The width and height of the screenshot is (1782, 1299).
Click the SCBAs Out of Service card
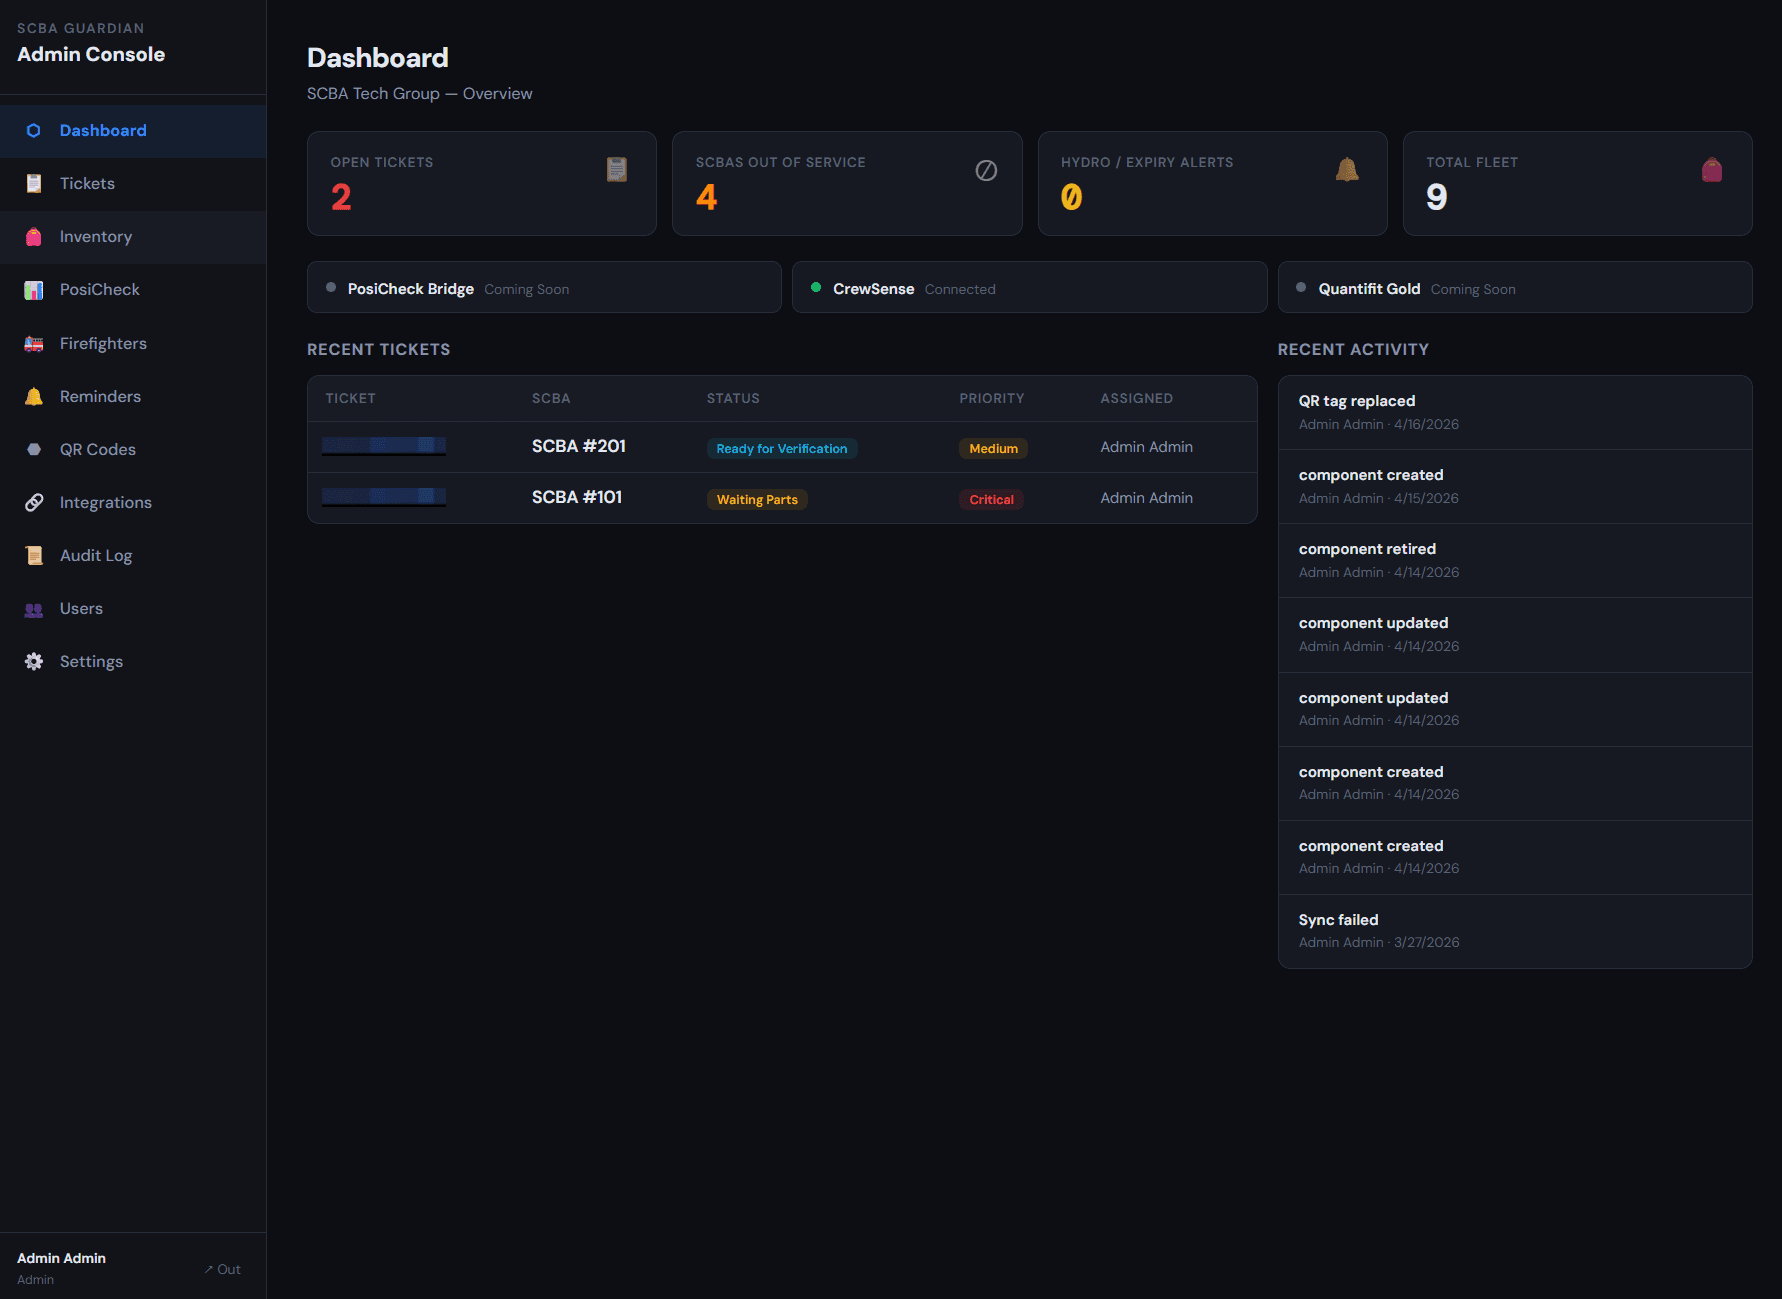coord(847,184)
